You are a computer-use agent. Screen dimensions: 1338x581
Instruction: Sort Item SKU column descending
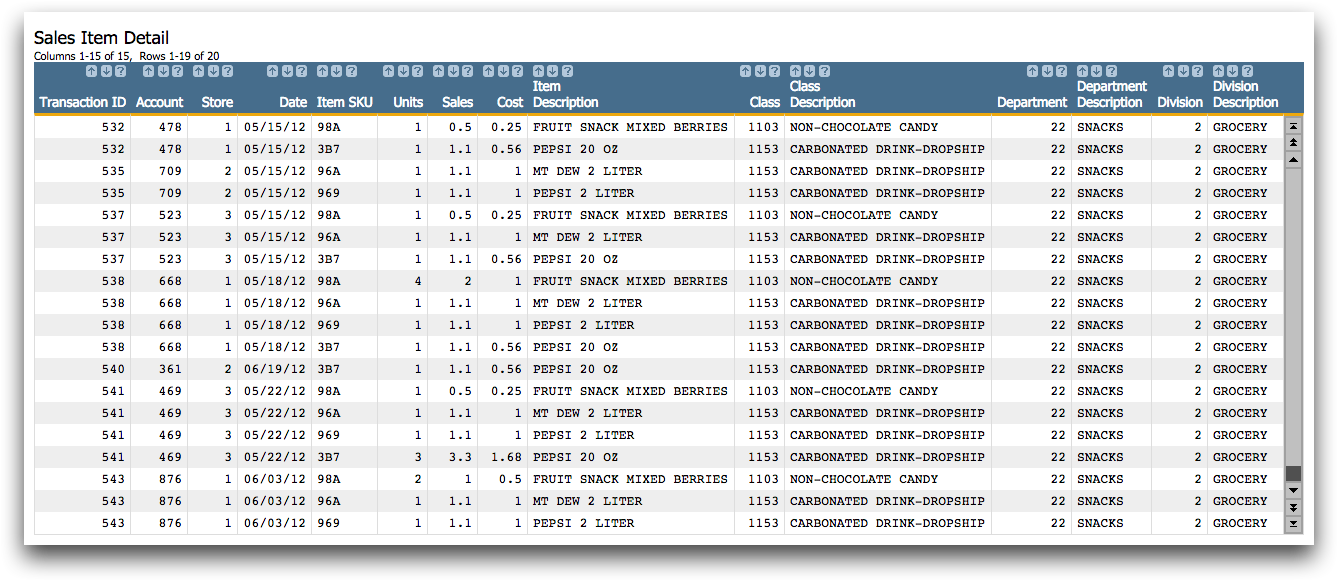tap(337, 71)
